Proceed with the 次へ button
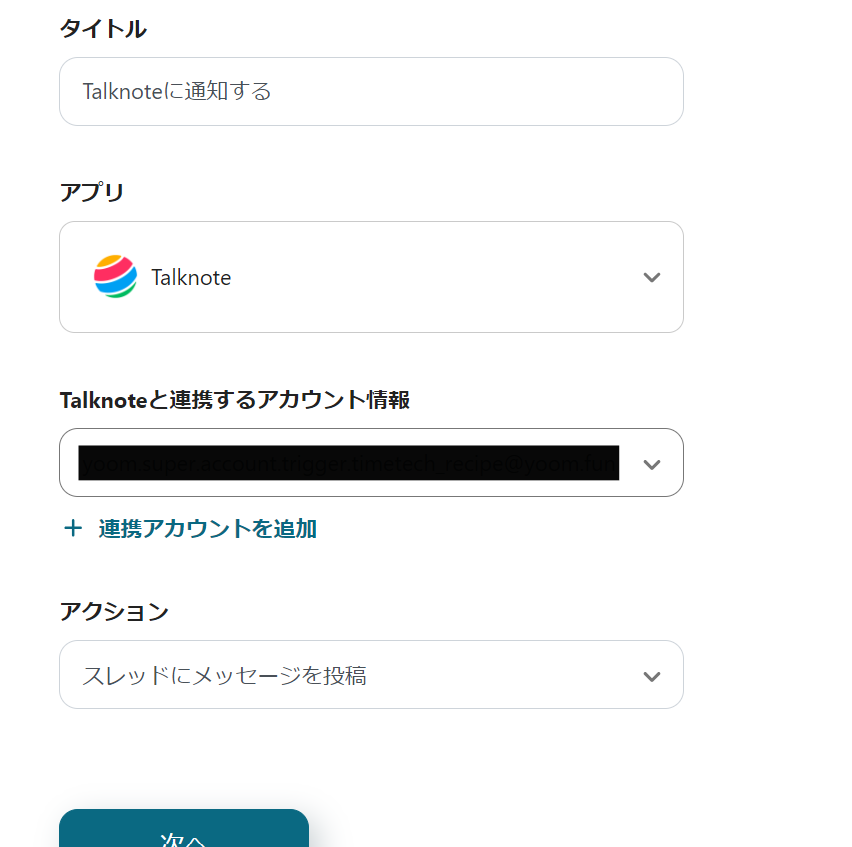 tap(184, 828)
